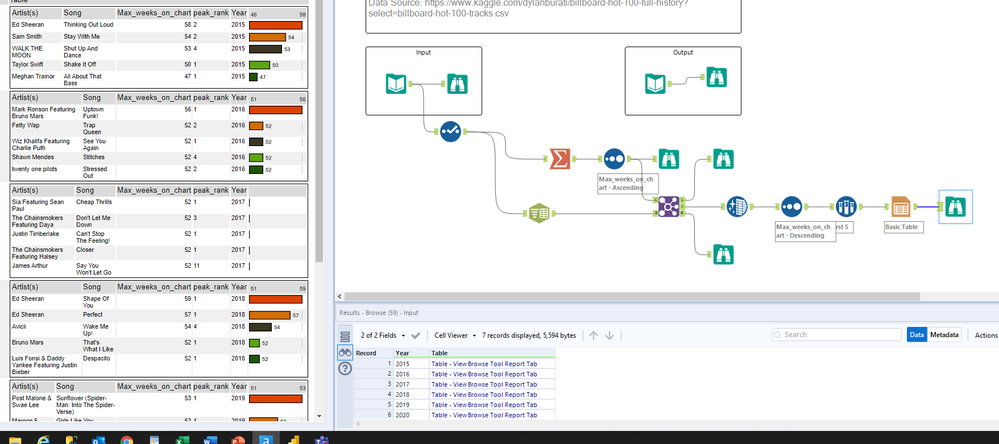Select the Sample tool with test tubes
The height and width of the screenshot is (444, 999).
(845, 206)
